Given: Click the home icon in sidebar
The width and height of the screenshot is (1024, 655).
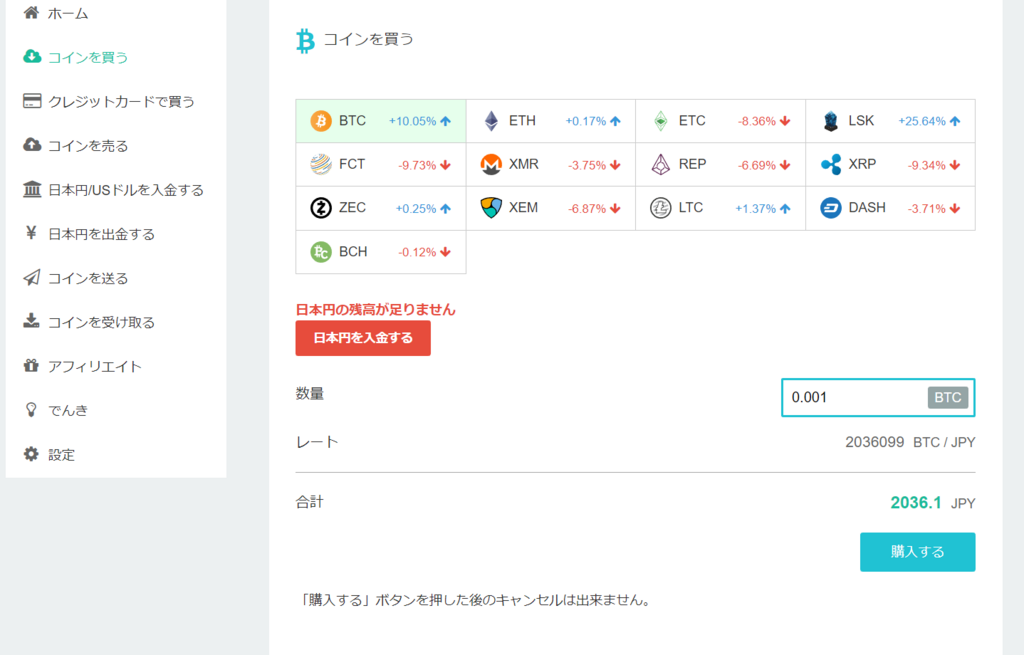Looking at the screenshot, I should click(31, 12).
